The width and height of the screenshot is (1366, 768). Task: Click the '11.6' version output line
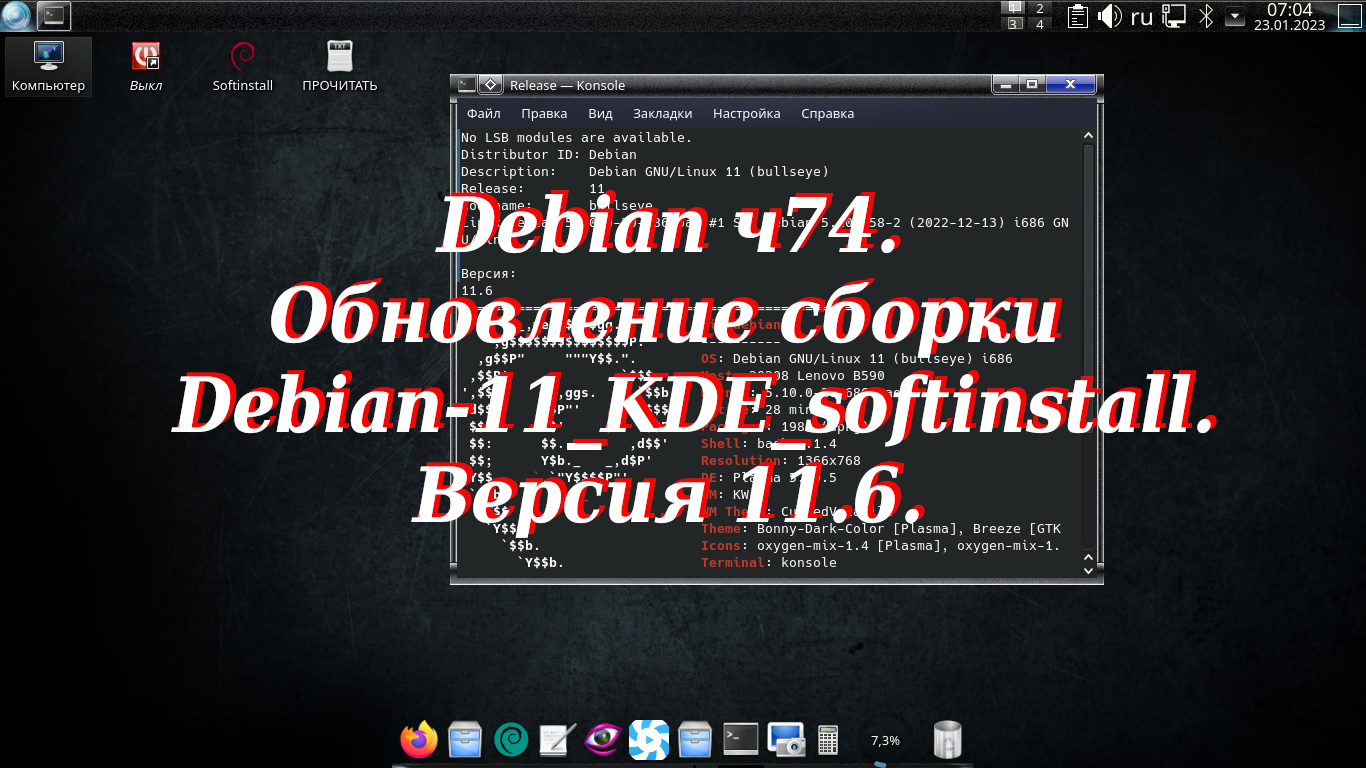[476, 290]
